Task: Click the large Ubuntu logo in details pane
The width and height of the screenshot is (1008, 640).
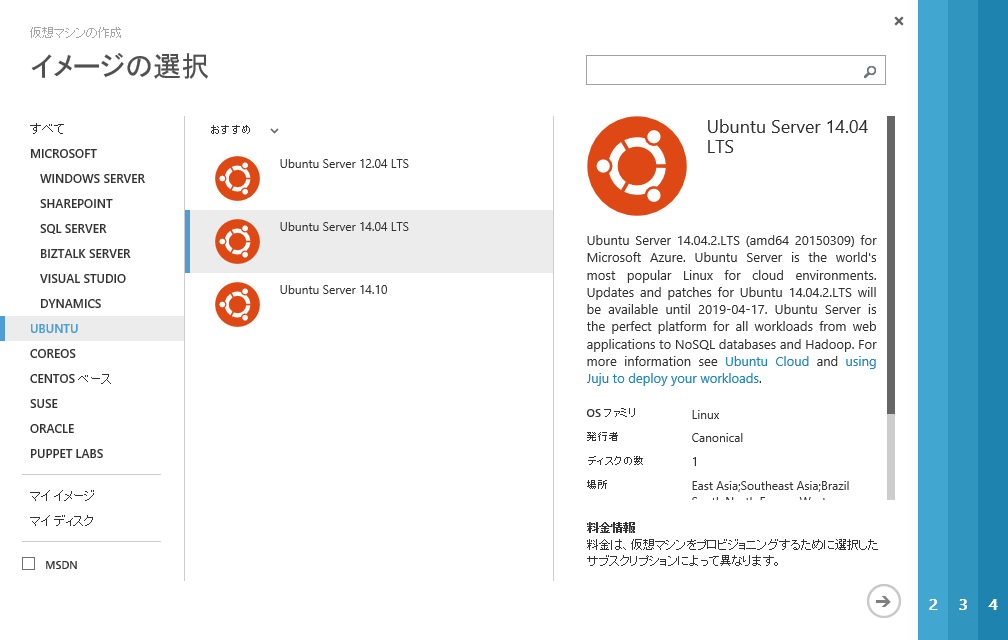Action: [x=636, y=166]
